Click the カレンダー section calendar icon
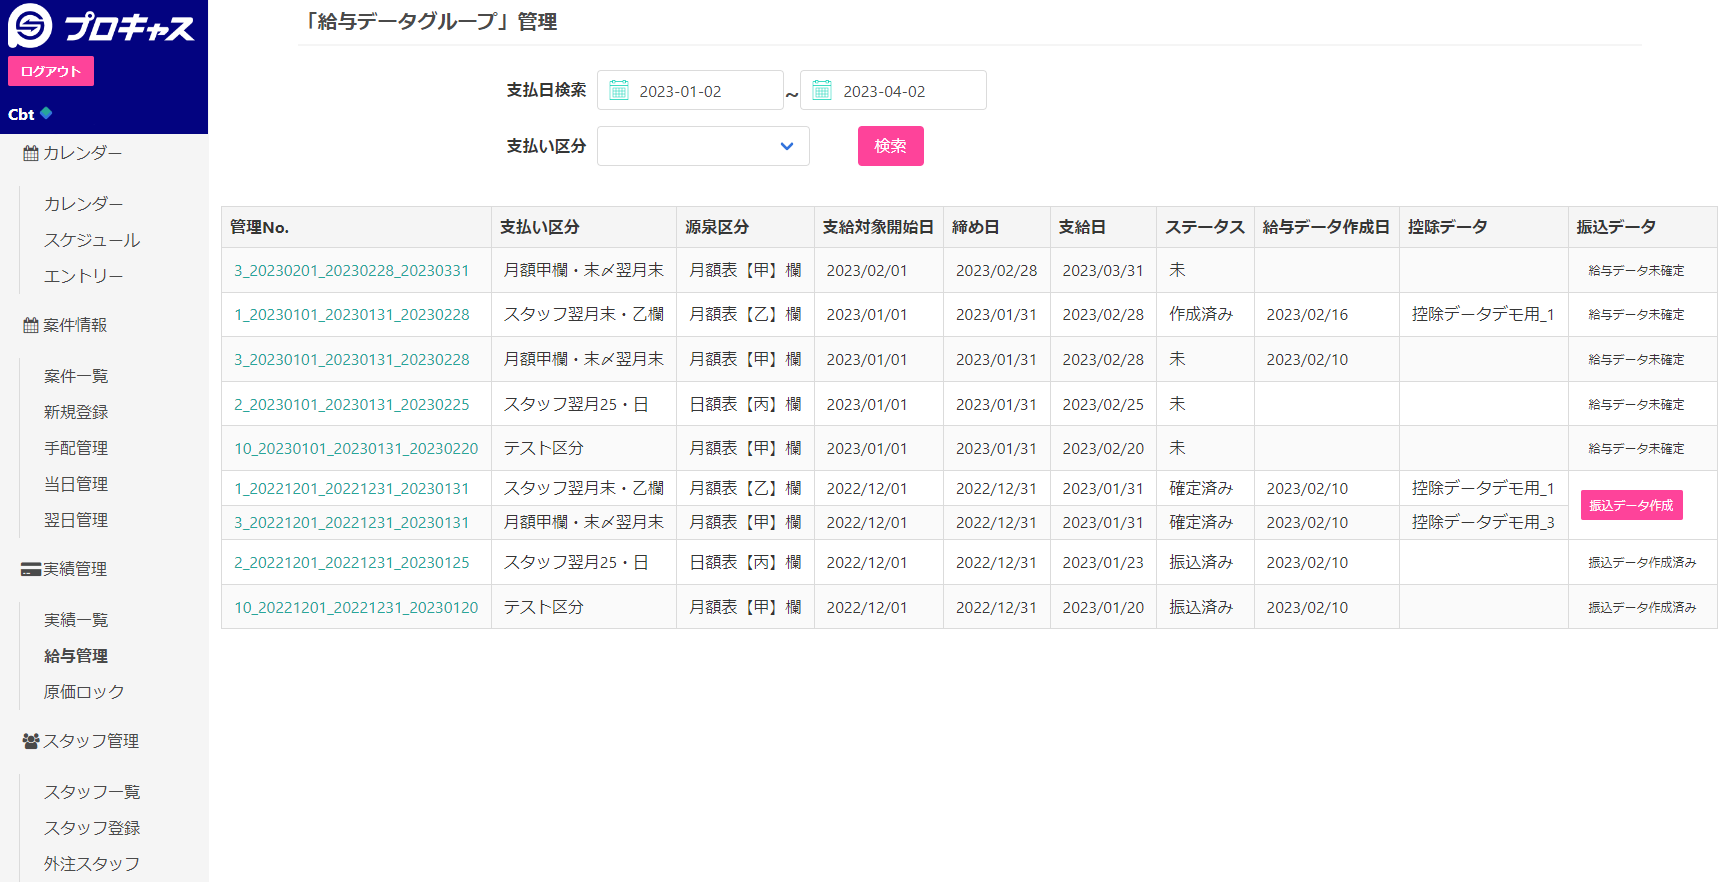 pos(31,153)
